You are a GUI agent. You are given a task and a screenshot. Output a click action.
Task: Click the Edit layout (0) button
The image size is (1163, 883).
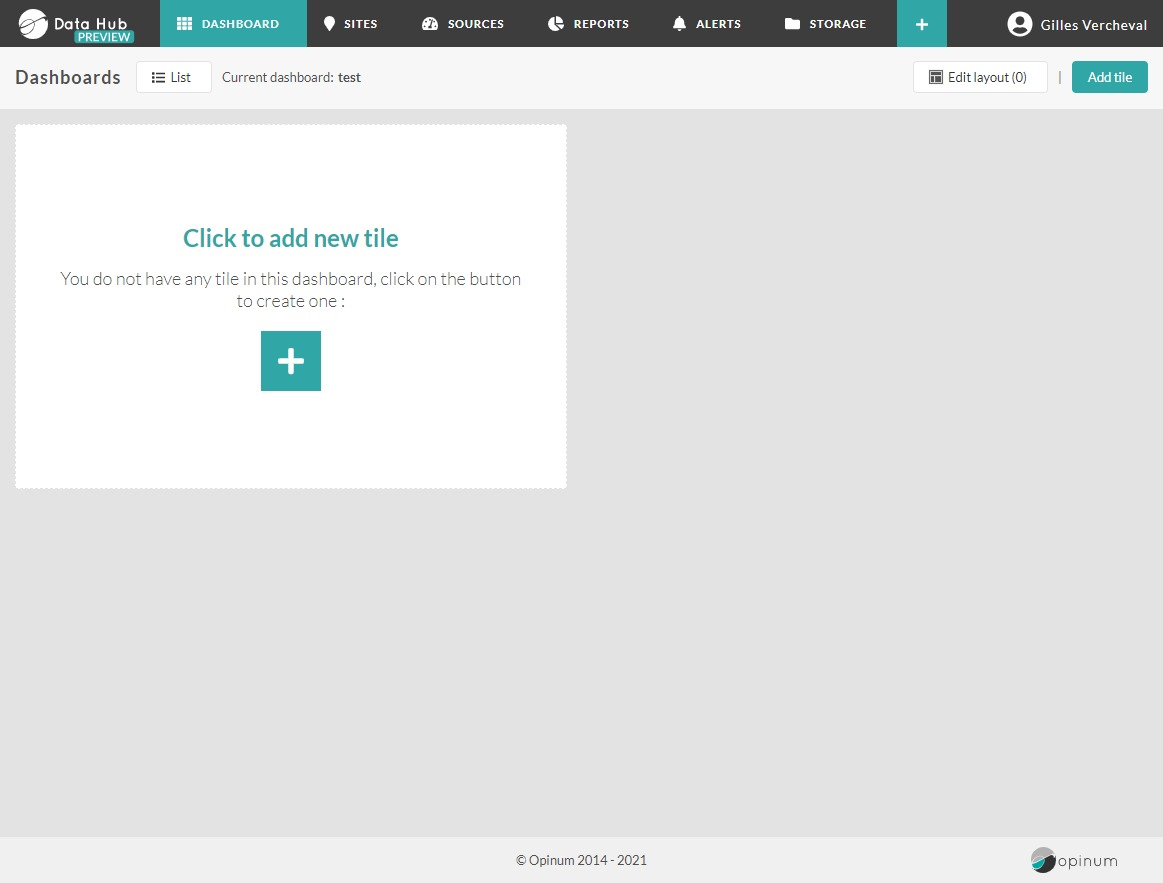pyautogui.click(x=979, y=77)
